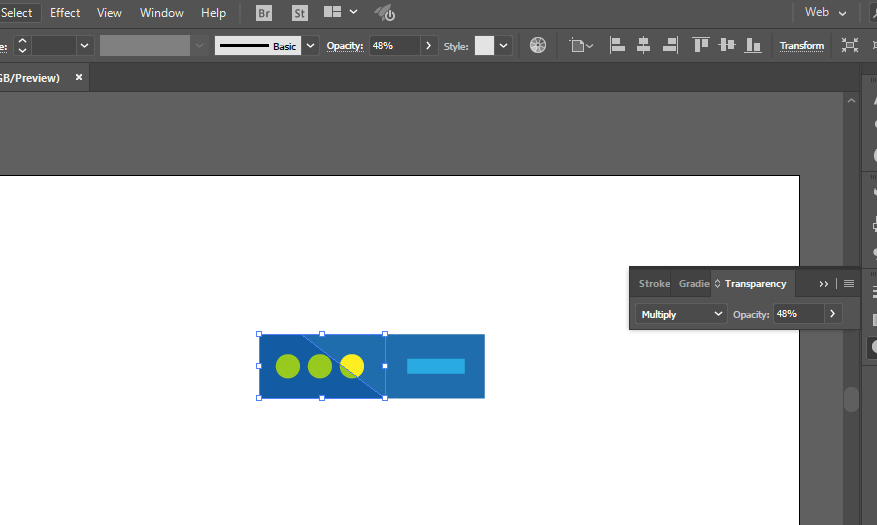Image resolution: width=877 pixels, height=525 pixels.
Task: Open the Multiply blending mode dropdown
Action: point(680,314)
